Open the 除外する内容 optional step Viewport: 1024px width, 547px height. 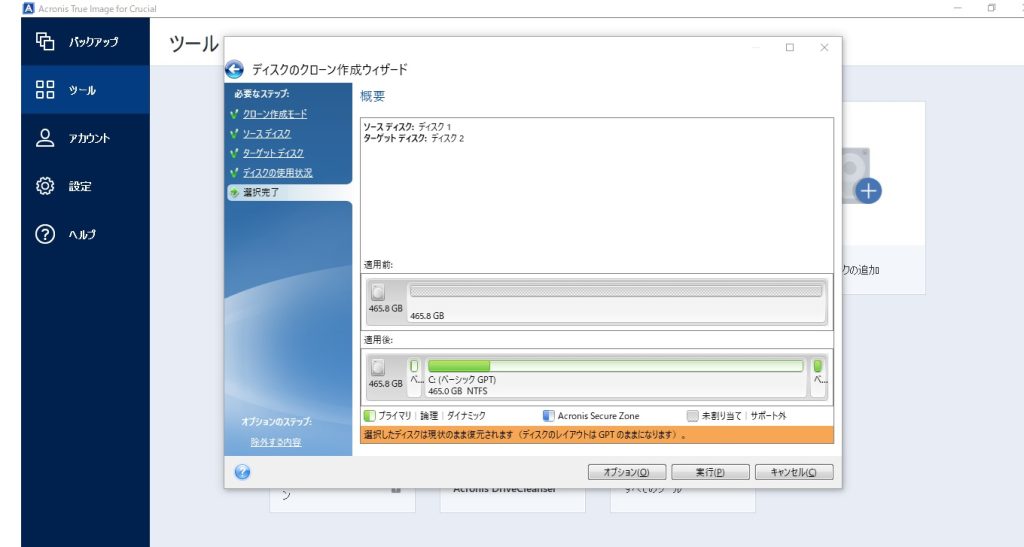[276, 443]
